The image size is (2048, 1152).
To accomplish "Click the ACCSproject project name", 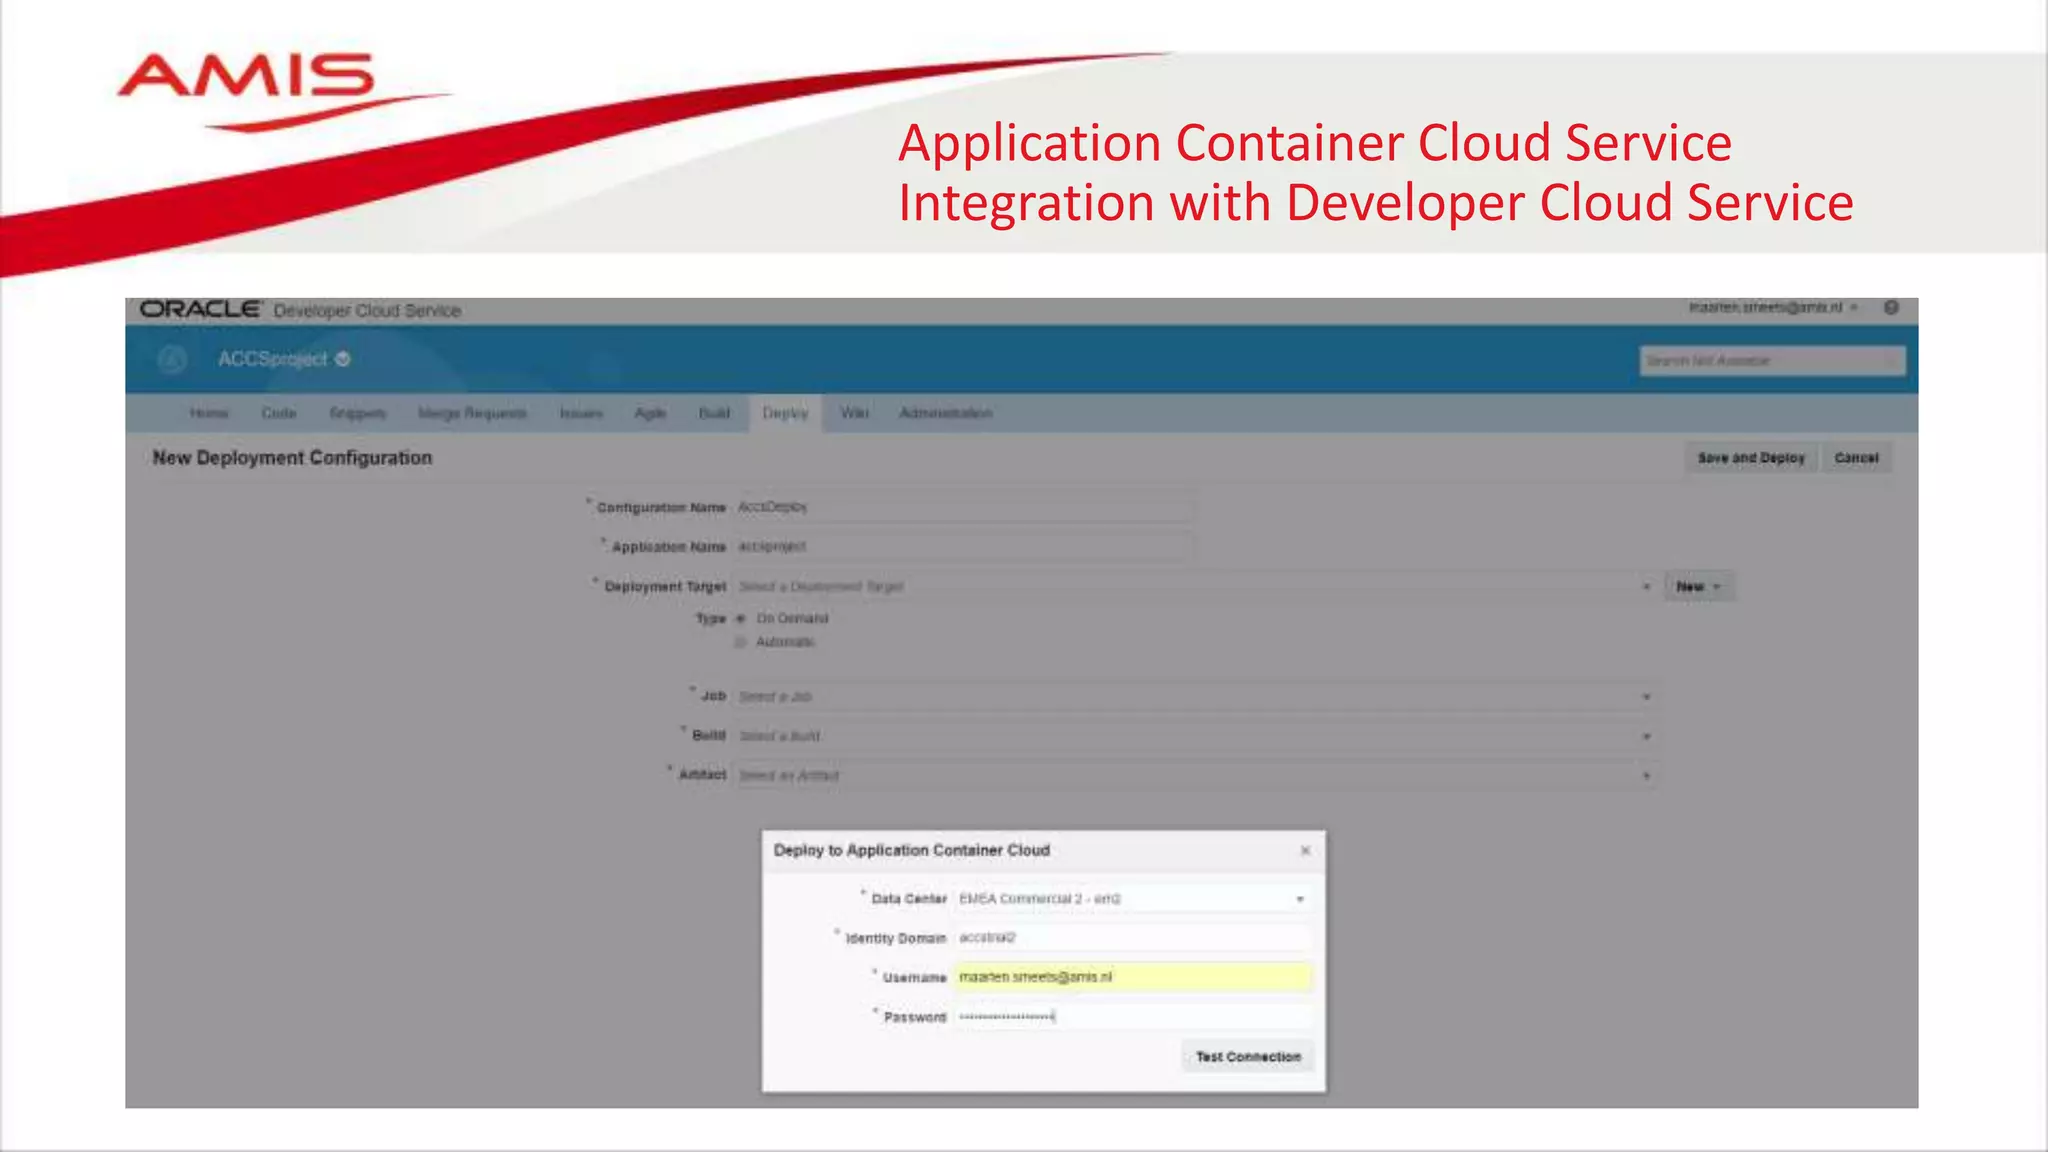I will click(x=272, y=359).
